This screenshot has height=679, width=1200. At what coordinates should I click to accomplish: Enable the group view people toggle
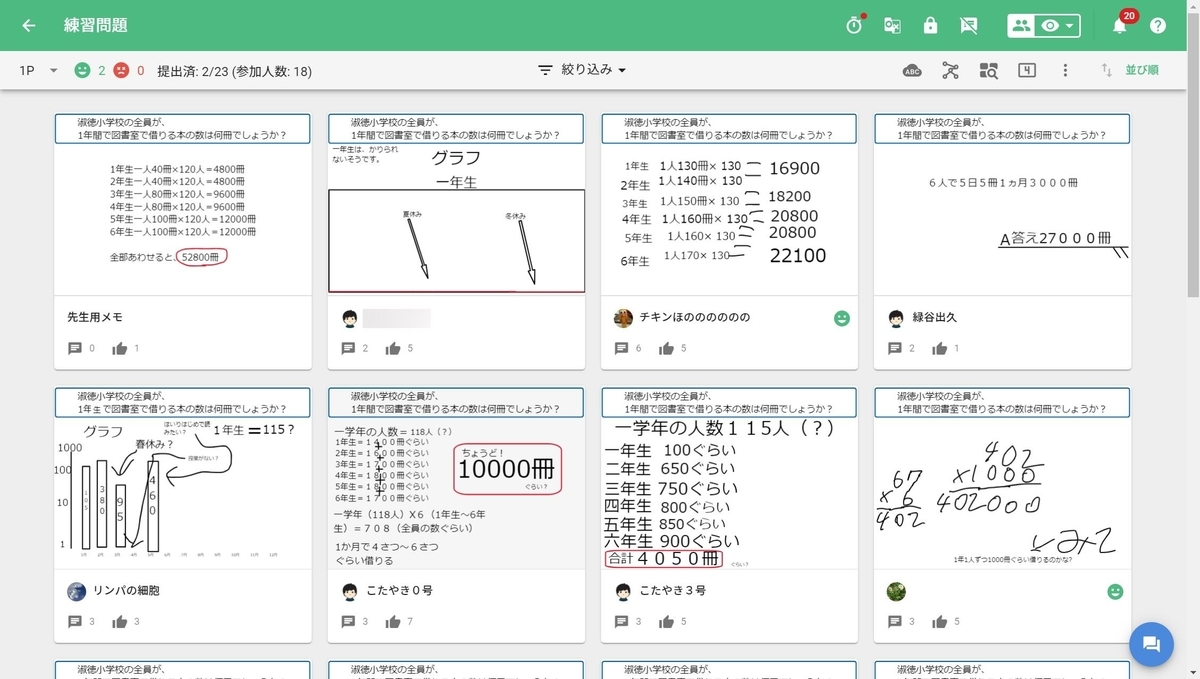1020,24
